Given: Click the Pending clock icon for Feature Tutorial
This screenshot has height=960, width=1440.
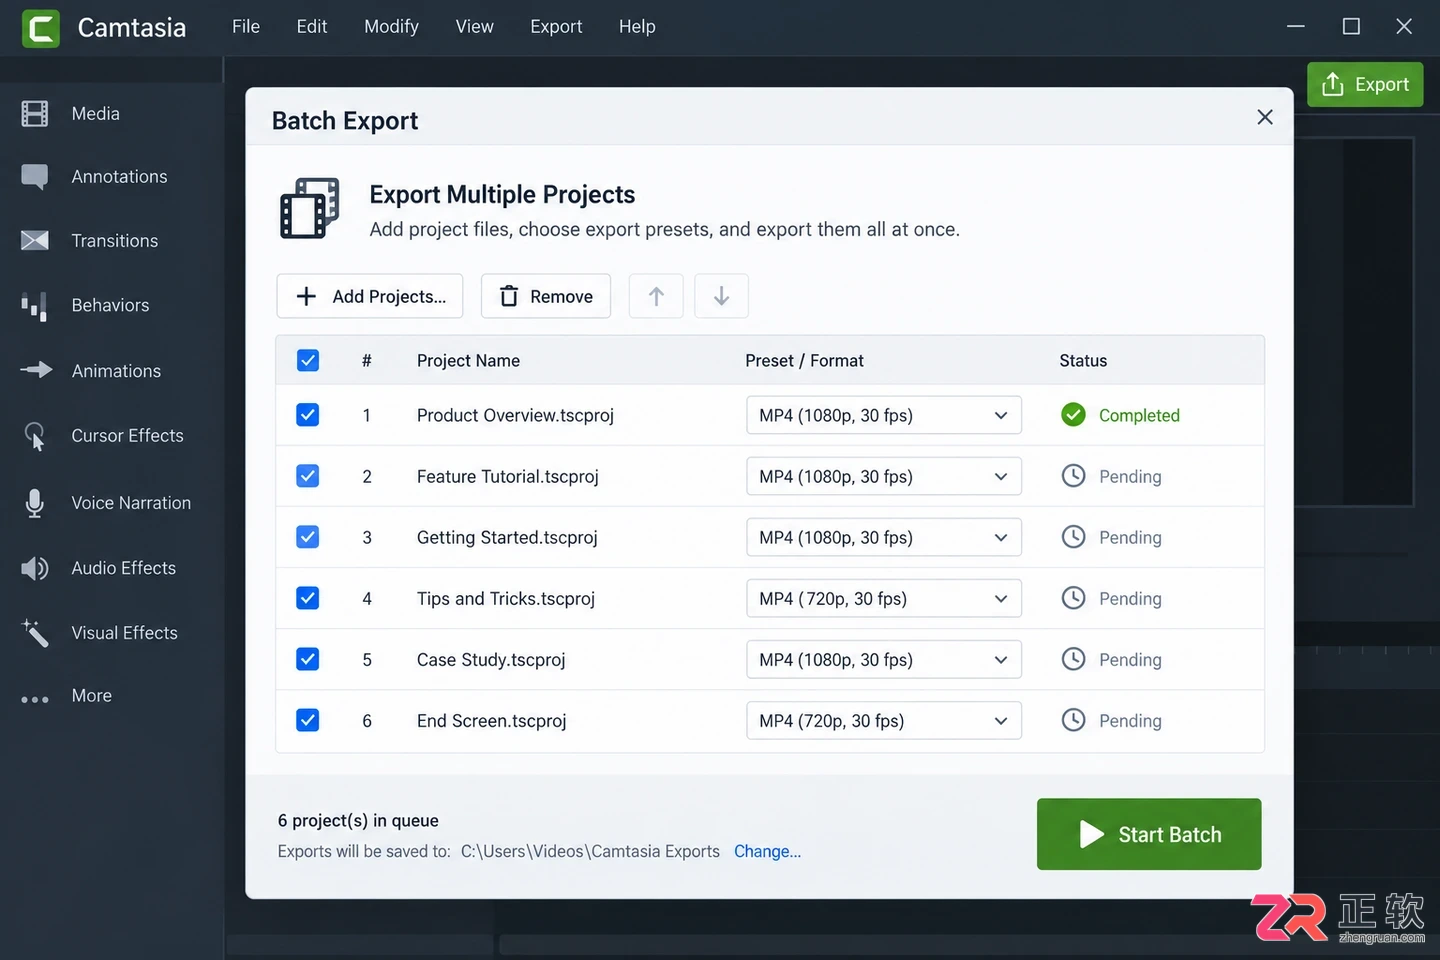Looking at the screenshot, I should (1073, 476).
